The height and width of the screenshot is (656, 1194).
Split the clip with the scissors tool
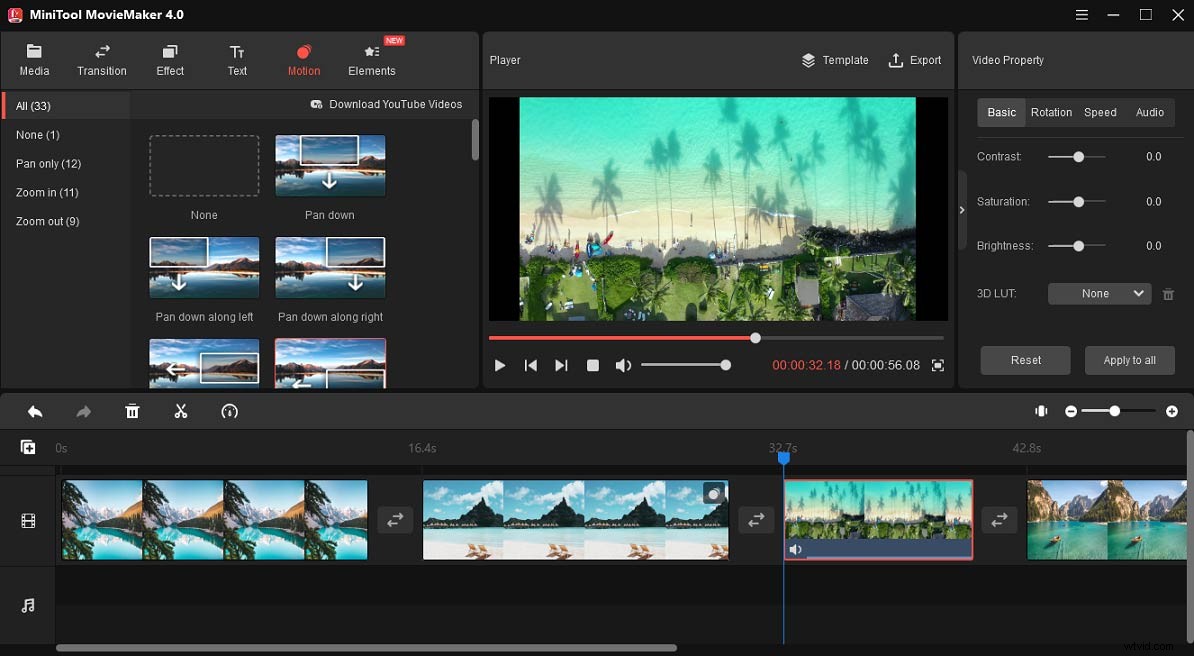(181, 411)
